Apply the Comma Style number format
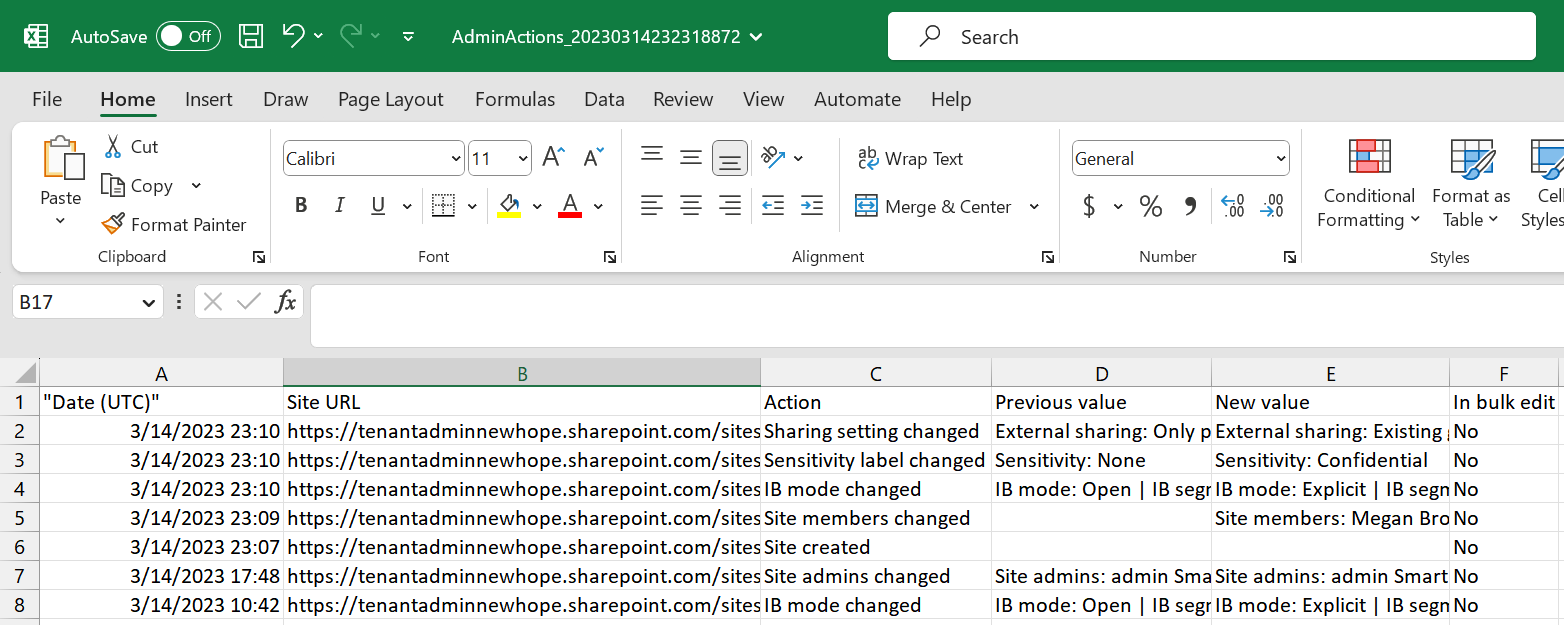Image resolution: width=1564 pixels, height=625 pixels. click(x=1192, y=206)
